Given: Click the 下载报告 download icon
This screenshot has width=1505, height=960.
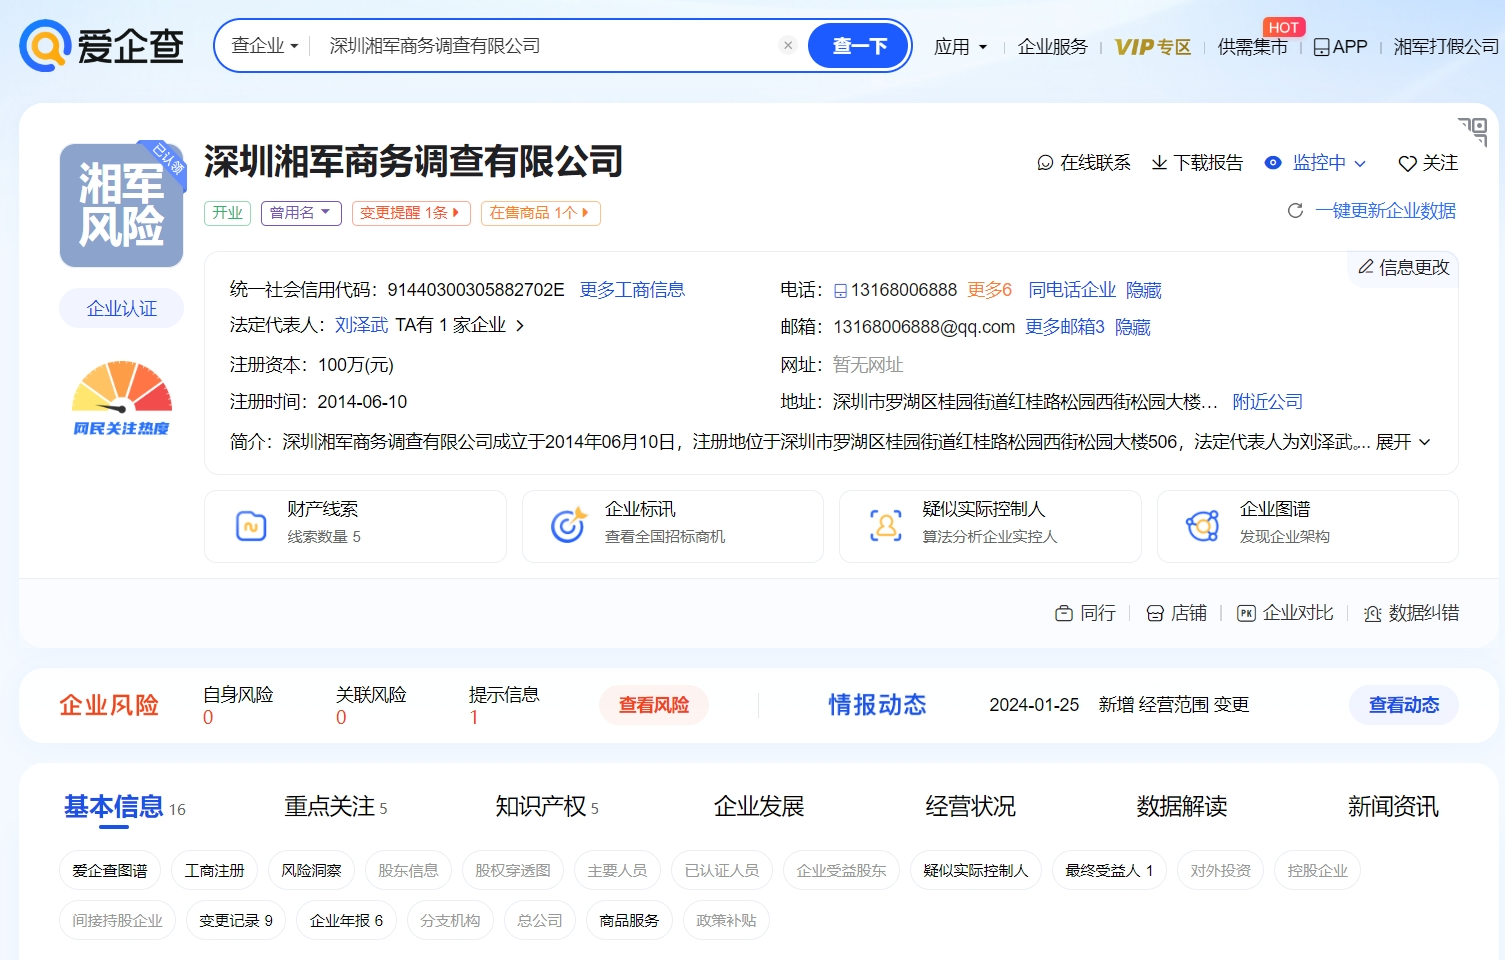Looking at the screenshot, I should point(1159,162).
